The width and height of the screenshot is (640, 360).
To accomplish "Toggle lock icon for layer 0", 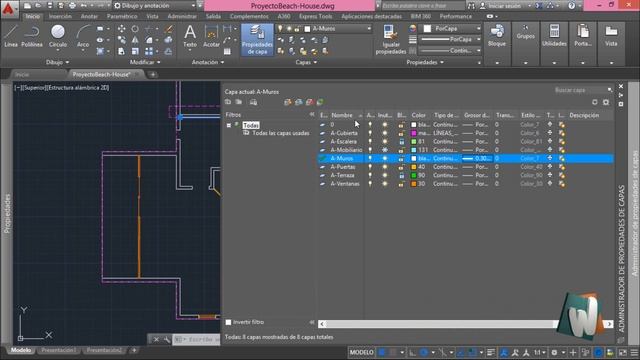I will coord(402,124).
